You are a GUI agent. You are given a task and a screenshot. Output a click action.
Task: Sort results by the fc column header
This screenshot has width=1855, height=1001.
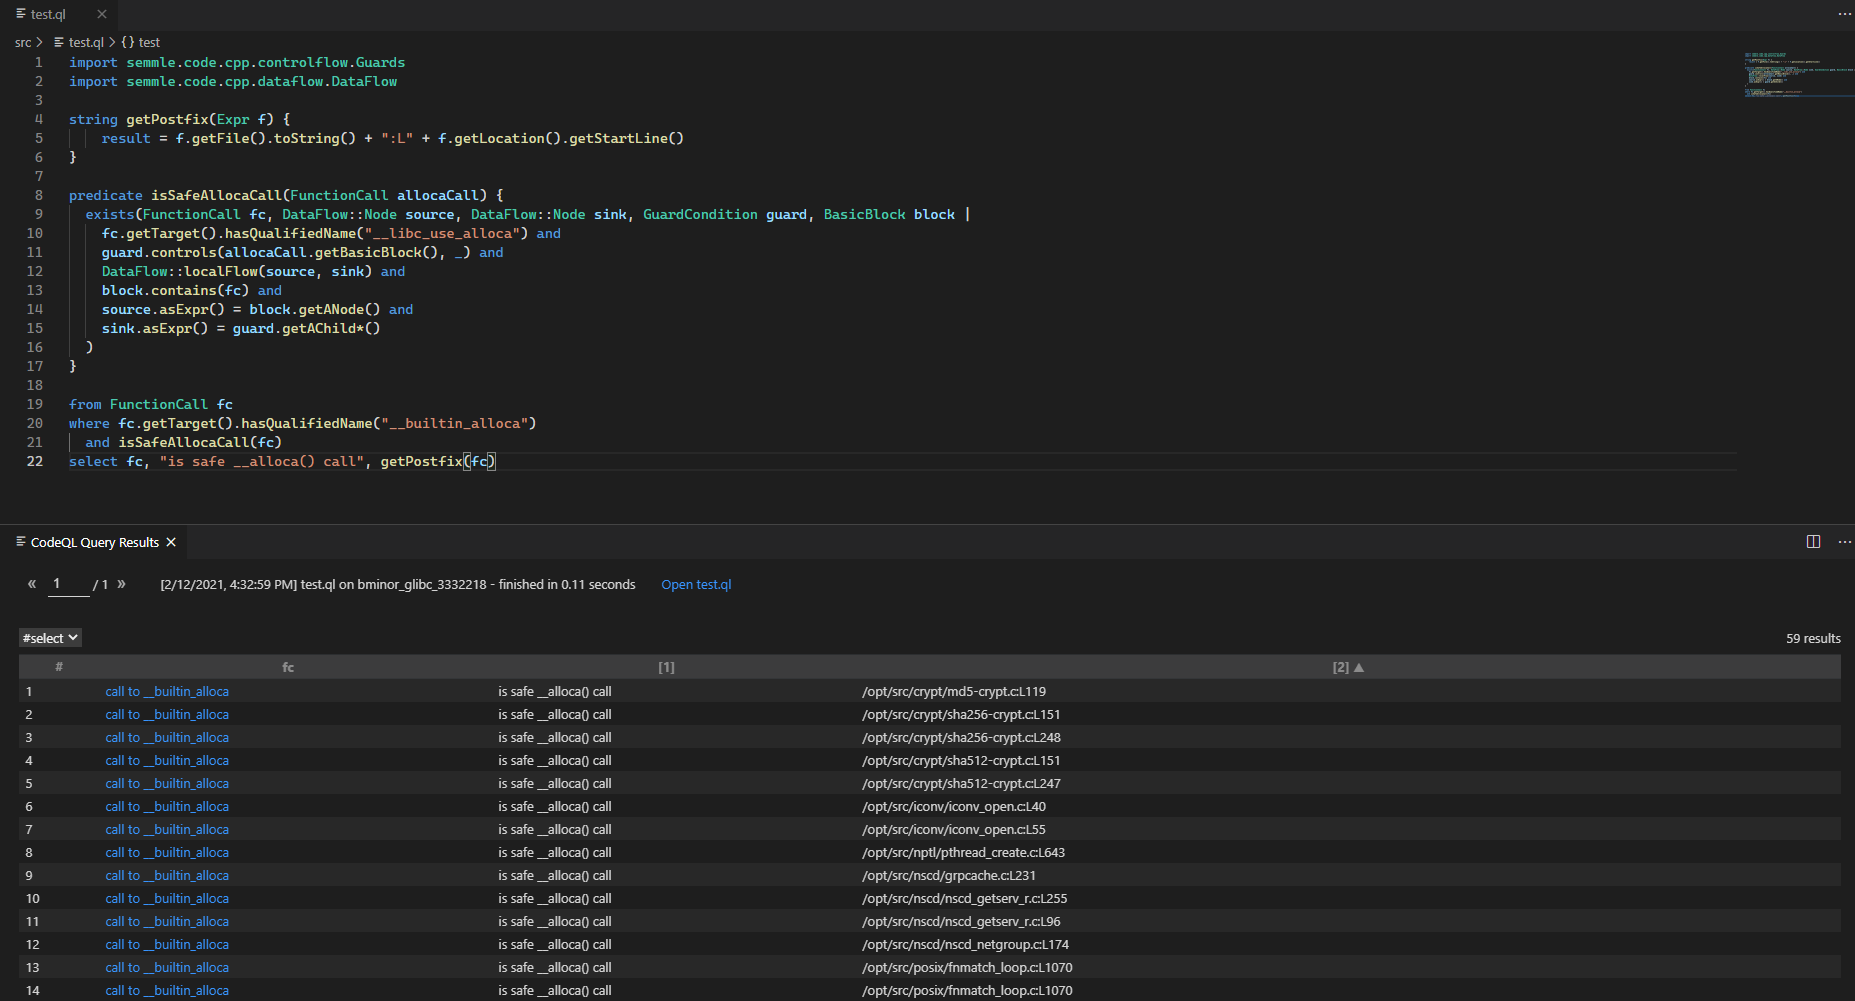pyautogui.click(x=288, y=667)
